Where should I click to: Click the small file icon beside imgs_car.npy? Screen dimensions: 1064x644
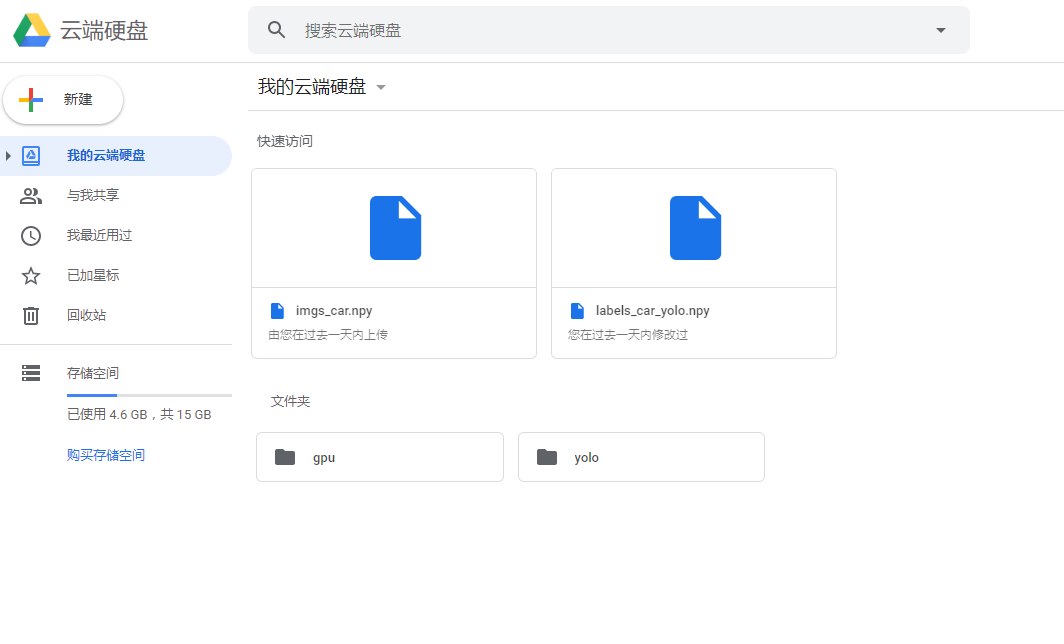coord(278,311)
